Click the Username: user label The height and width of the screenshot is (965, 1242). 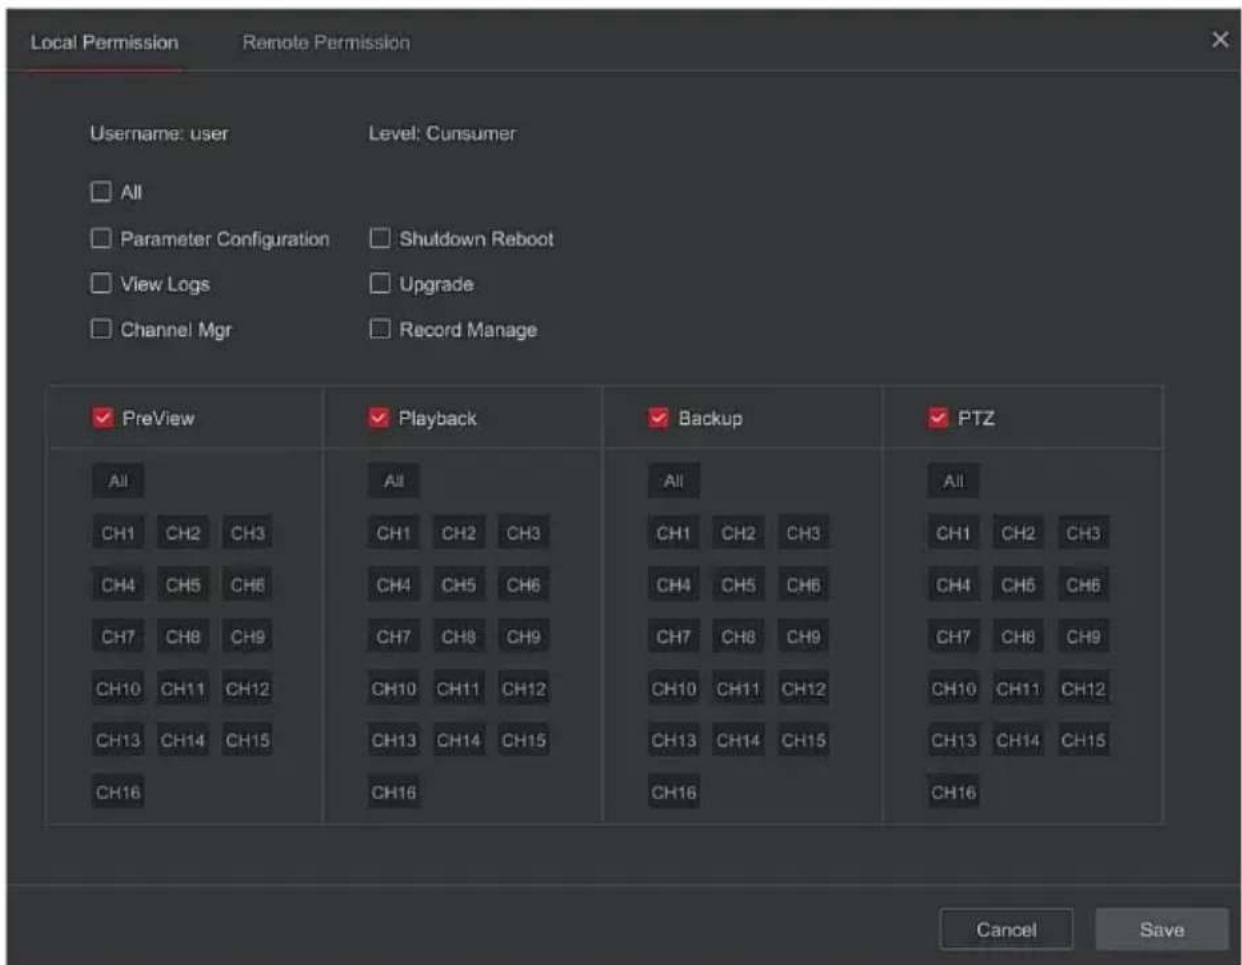[159, 133]
